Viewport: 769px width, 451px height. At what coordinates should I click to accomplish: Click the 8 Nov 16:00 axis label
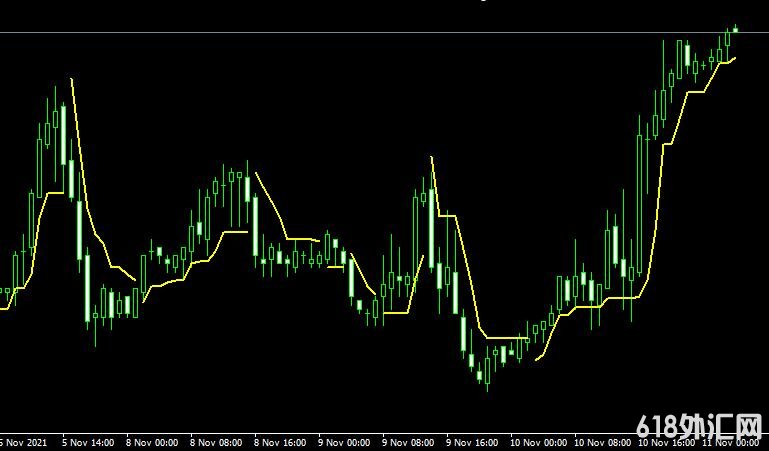tap(280, 441)
